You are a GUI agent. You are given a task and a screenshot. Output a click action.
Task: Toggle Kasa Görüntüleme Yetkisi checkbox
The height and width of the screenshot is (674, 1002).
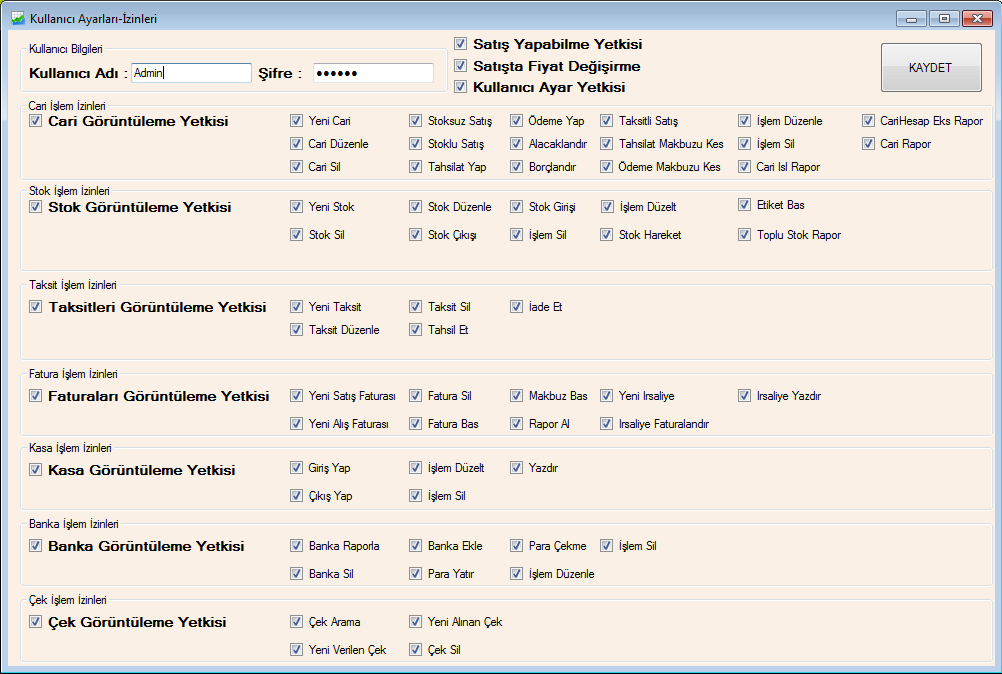click(x=36, y=470)
